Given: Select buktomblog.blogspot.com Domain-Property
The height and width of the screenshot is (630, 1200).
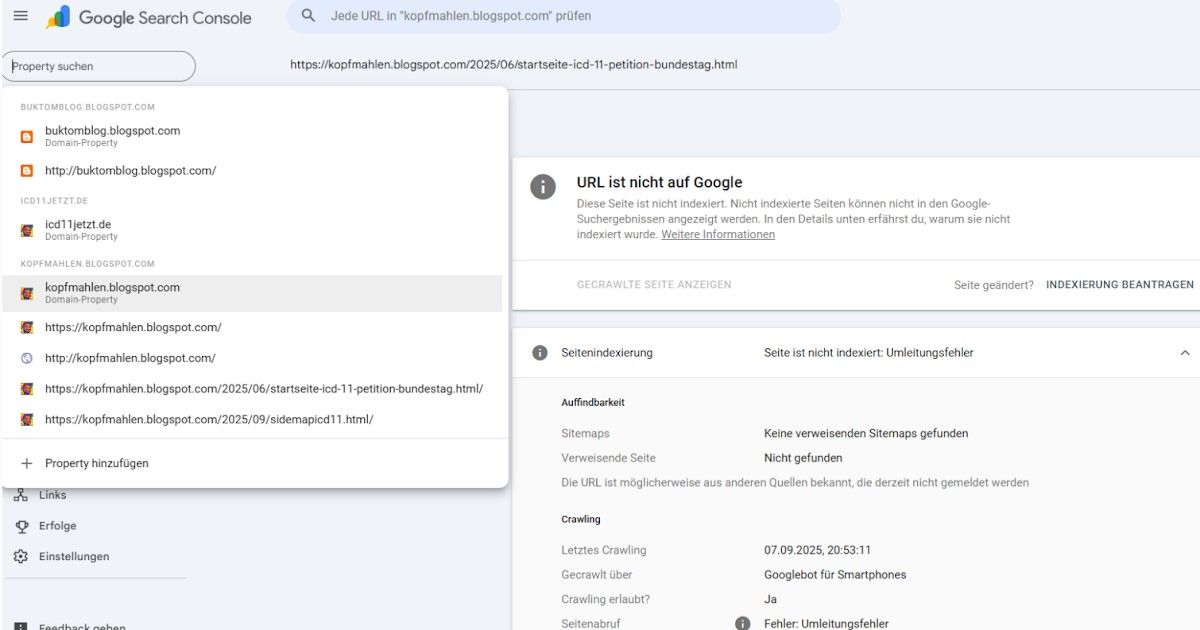Looking at the screenshot, I should [112, 136].
